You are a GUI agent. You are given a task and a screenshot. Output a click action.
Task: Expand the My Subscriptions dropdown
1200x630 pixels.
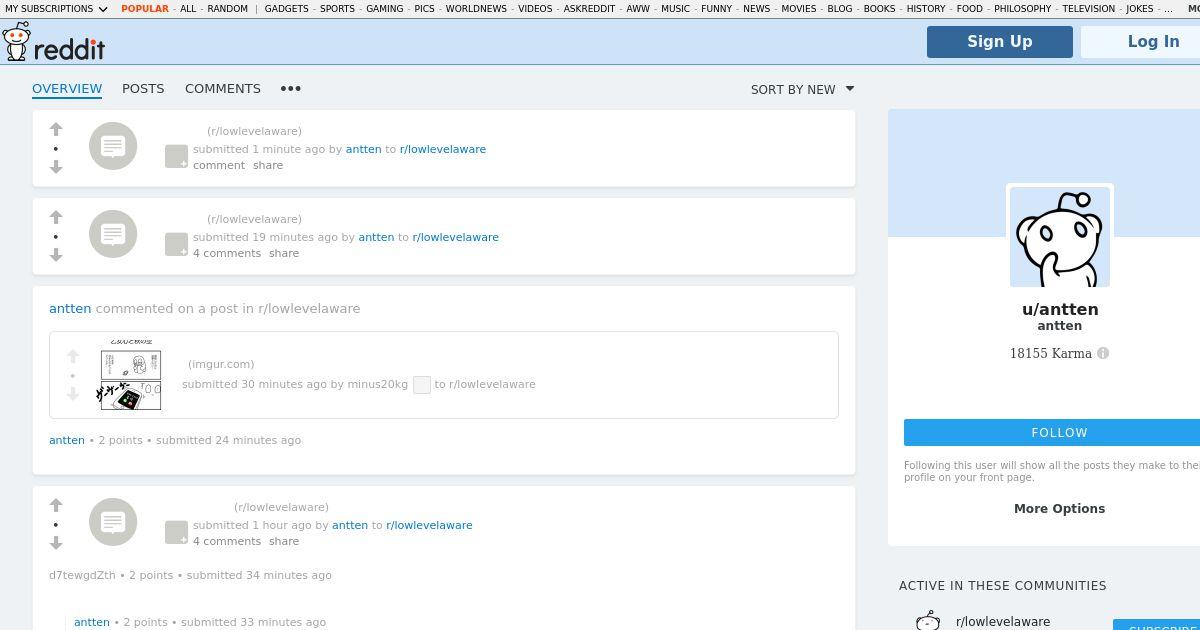tap(56, 9)
